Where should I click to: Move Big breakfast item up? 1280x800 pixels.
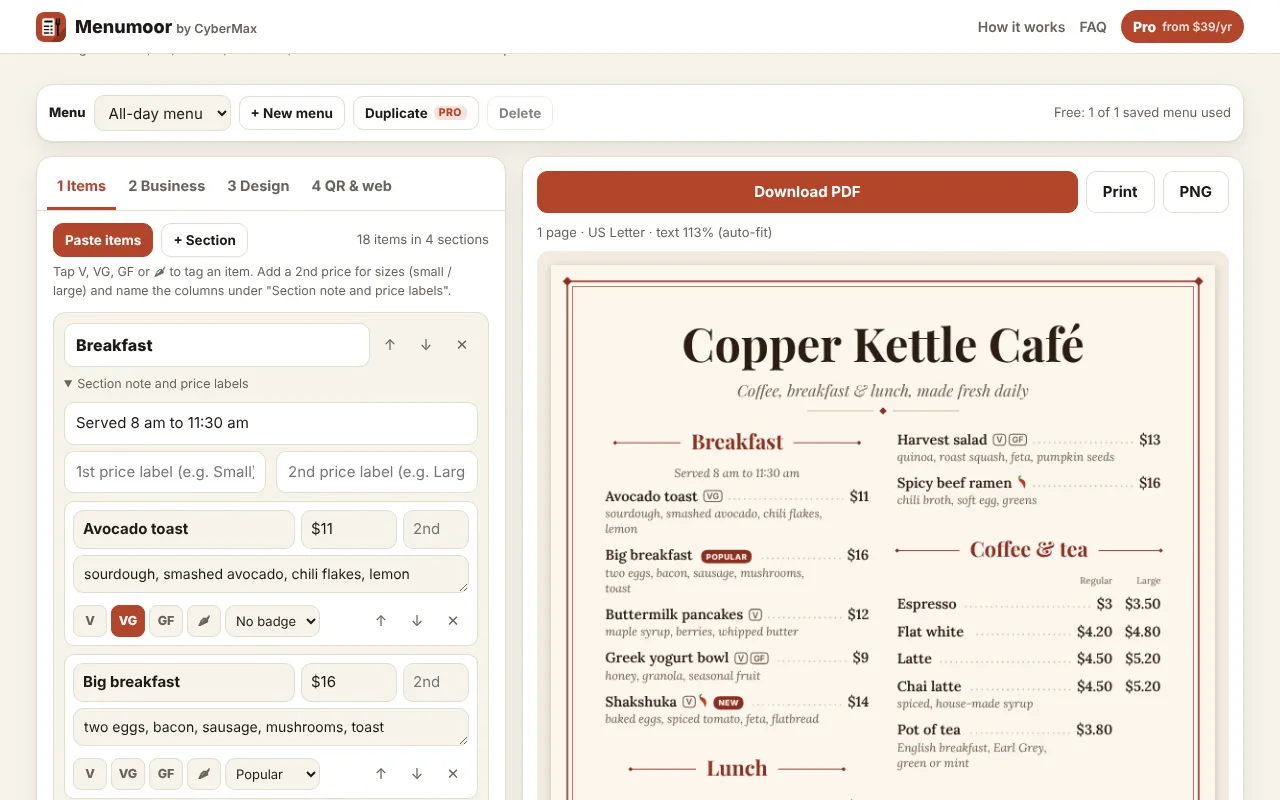(x=381, y=774)
